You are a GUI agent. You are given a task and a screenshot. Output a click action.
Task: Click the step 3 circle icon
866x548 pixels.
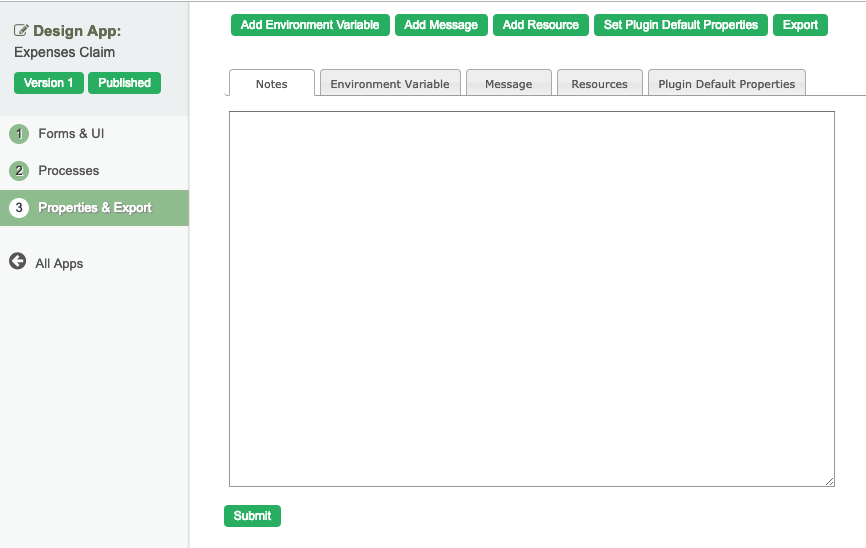(x=18, y=208)
